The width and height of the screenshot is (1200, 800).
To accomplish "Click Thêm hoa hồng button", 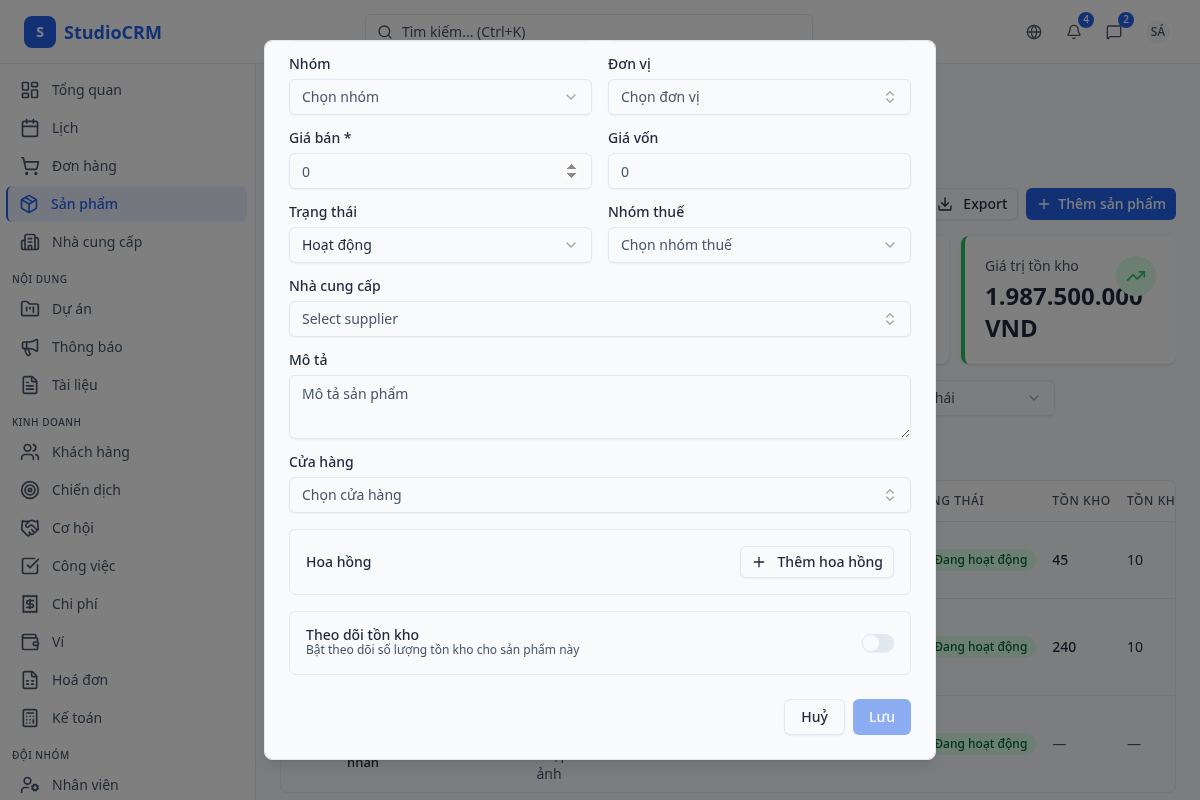I will [x=817, y=562].
